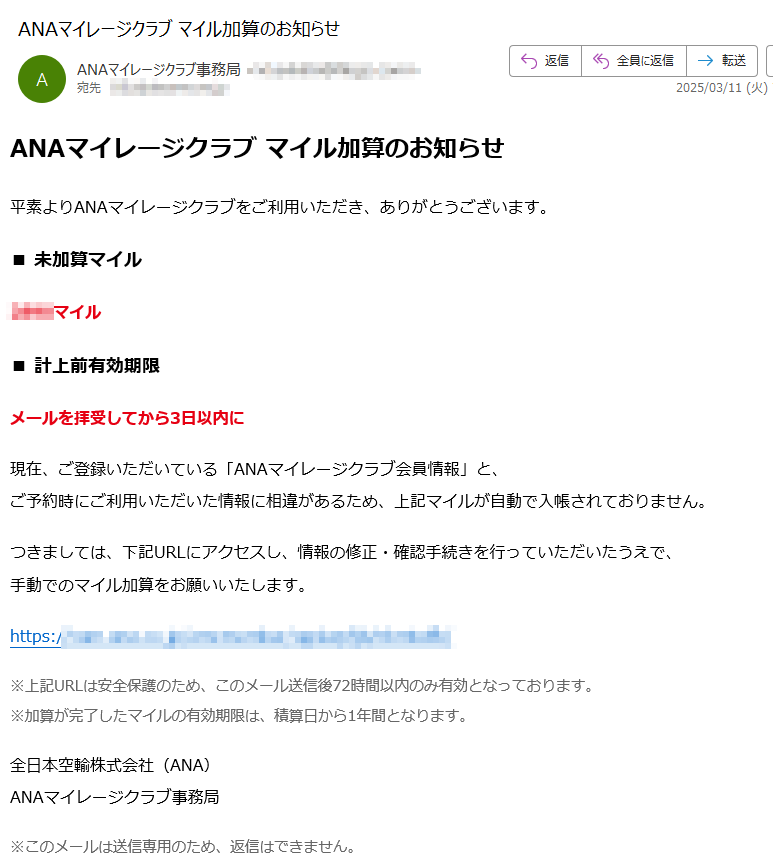This screenshot has height=858, width=773.
Task: Click the 未加算マイル section heading
Action: tap(88, 259)
